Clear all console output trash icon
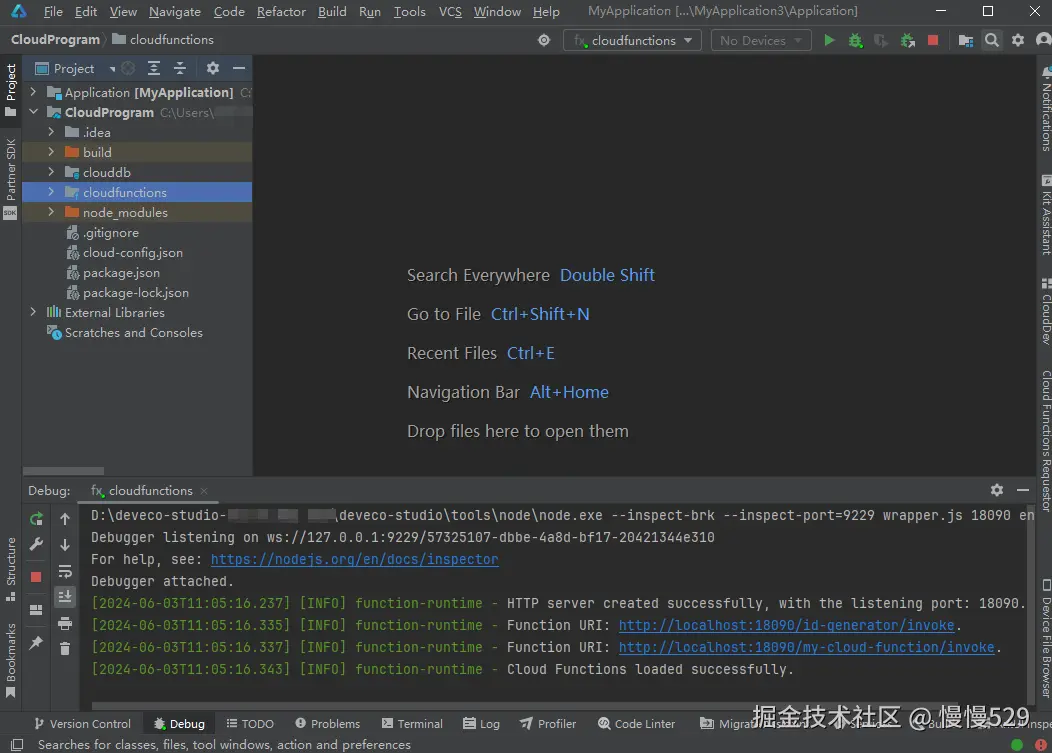Screen dimensions: 1052x753 coord(65,649)
